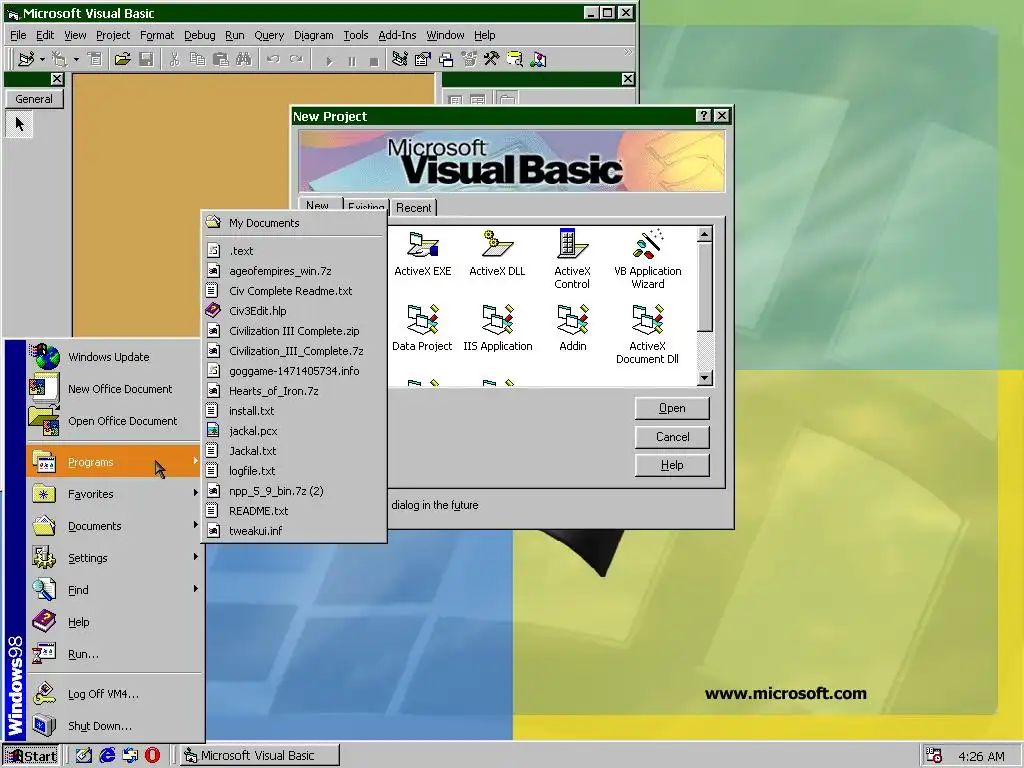The height and width of the screenshot is (768, 1024).
Task: Open Civ Complete Readme.txt from Documents list
Action: click(x=293, y=291)
